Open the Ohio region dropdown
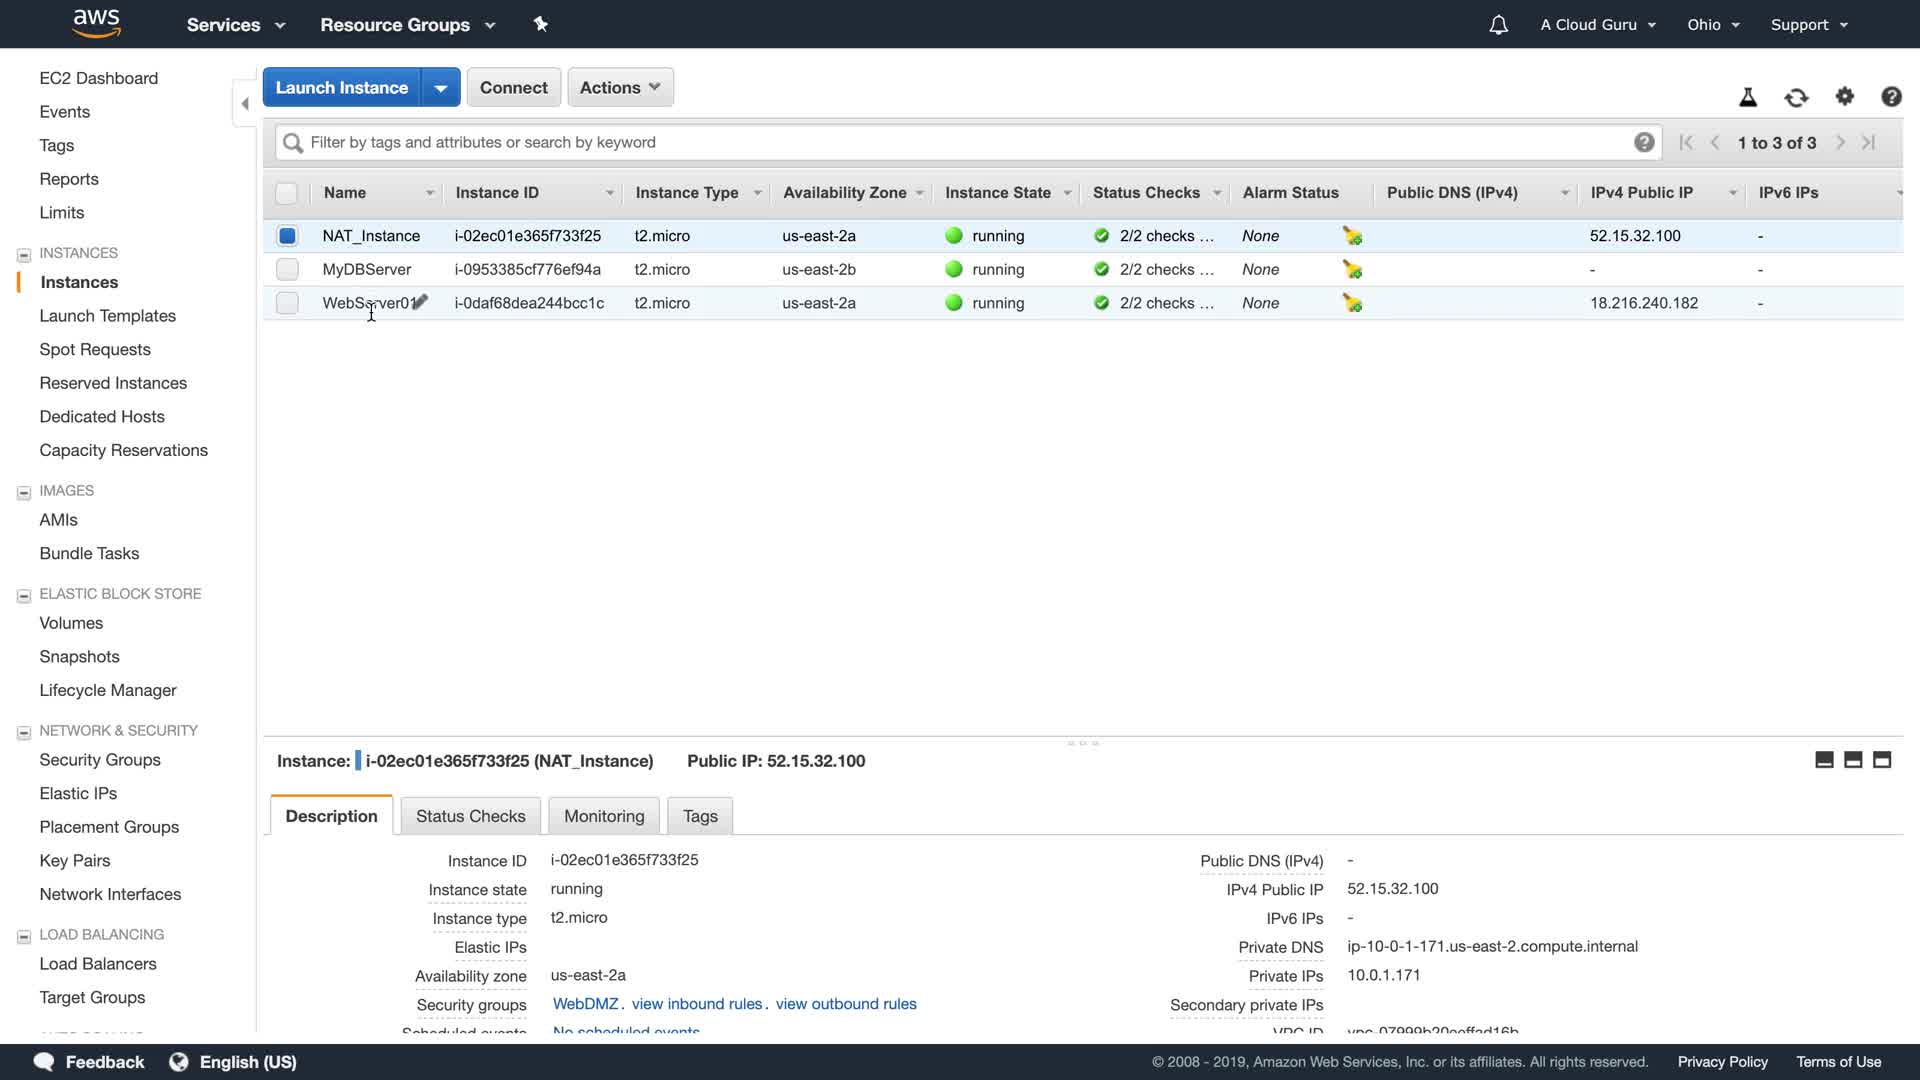1920x1080 pixels. click(1713, 25)
